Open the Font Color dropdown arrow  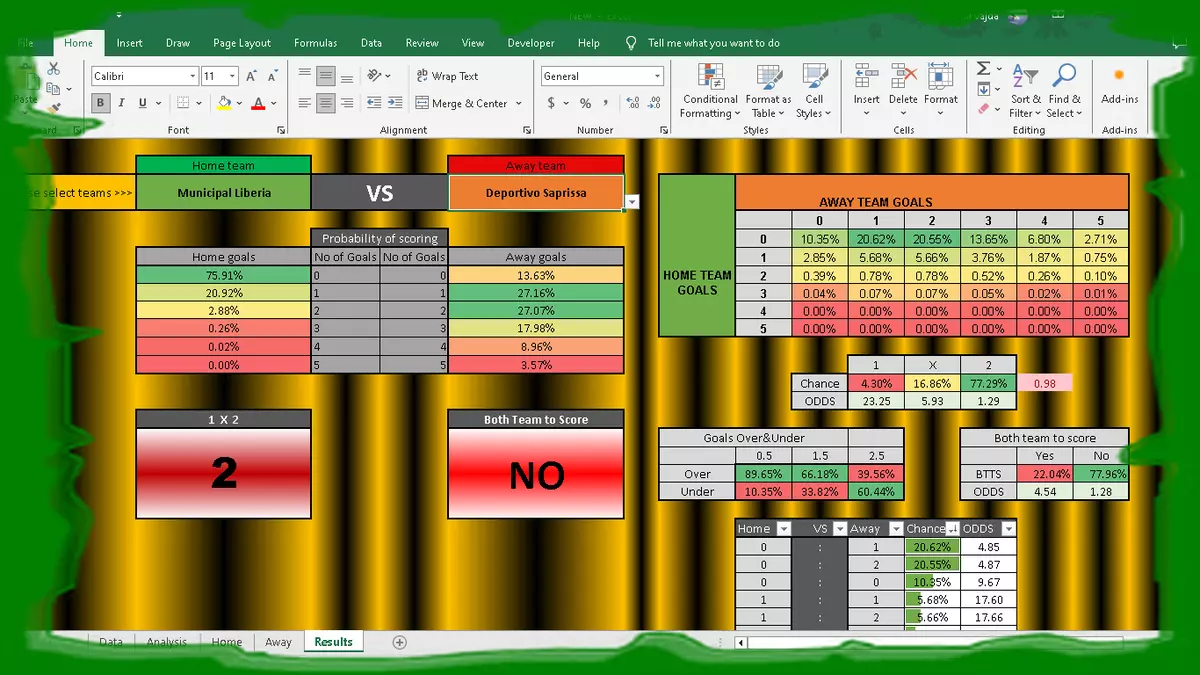click(x=273, y=103)
